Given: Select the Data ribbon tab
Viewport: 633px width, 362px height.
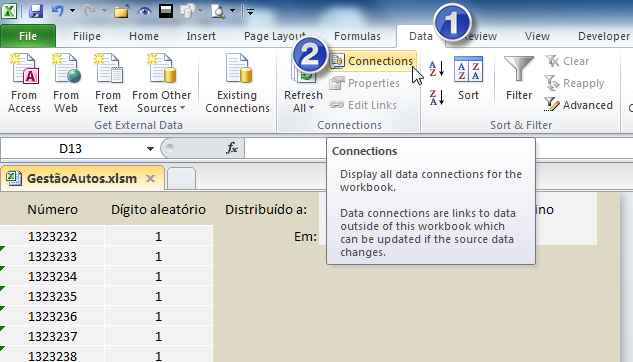Looking at the screenshot, I should click(x=420, y=36).
